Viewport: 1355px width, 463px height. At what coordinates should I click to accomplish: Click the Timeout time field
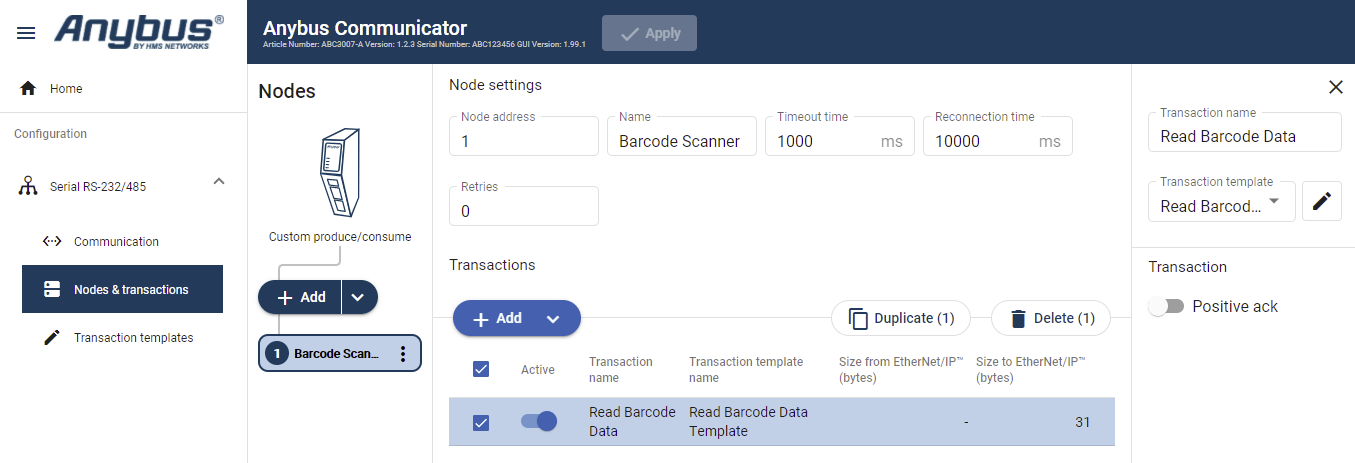click(x=840, y=136)
